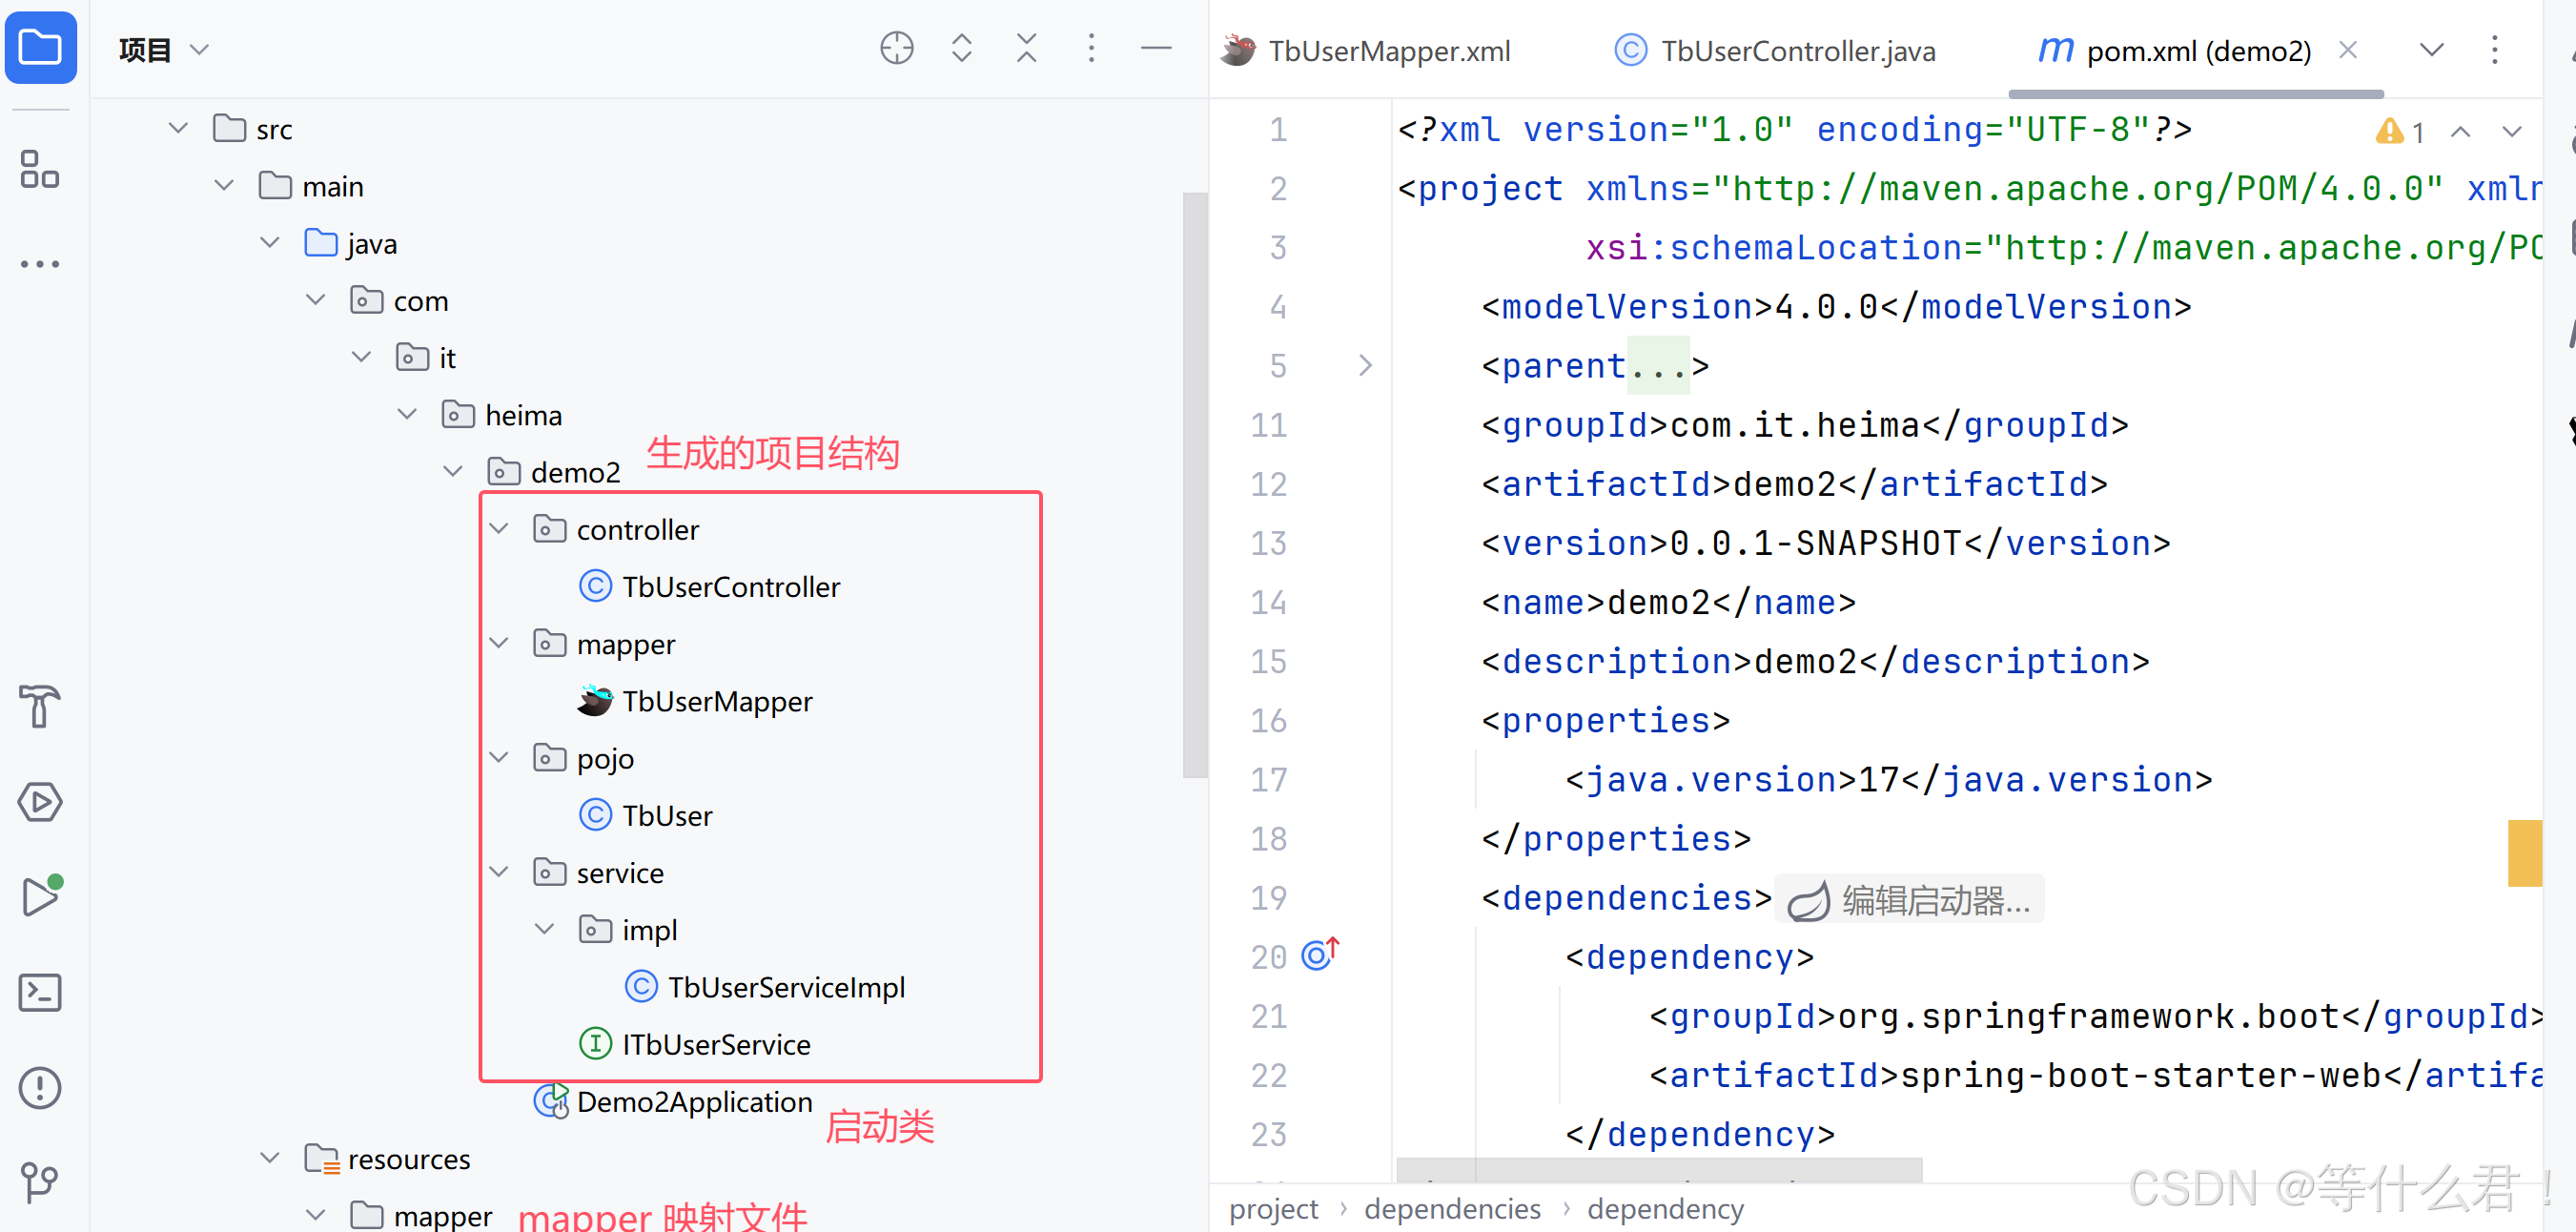Click the Edit Starters inlay hint

point(1910,900)
